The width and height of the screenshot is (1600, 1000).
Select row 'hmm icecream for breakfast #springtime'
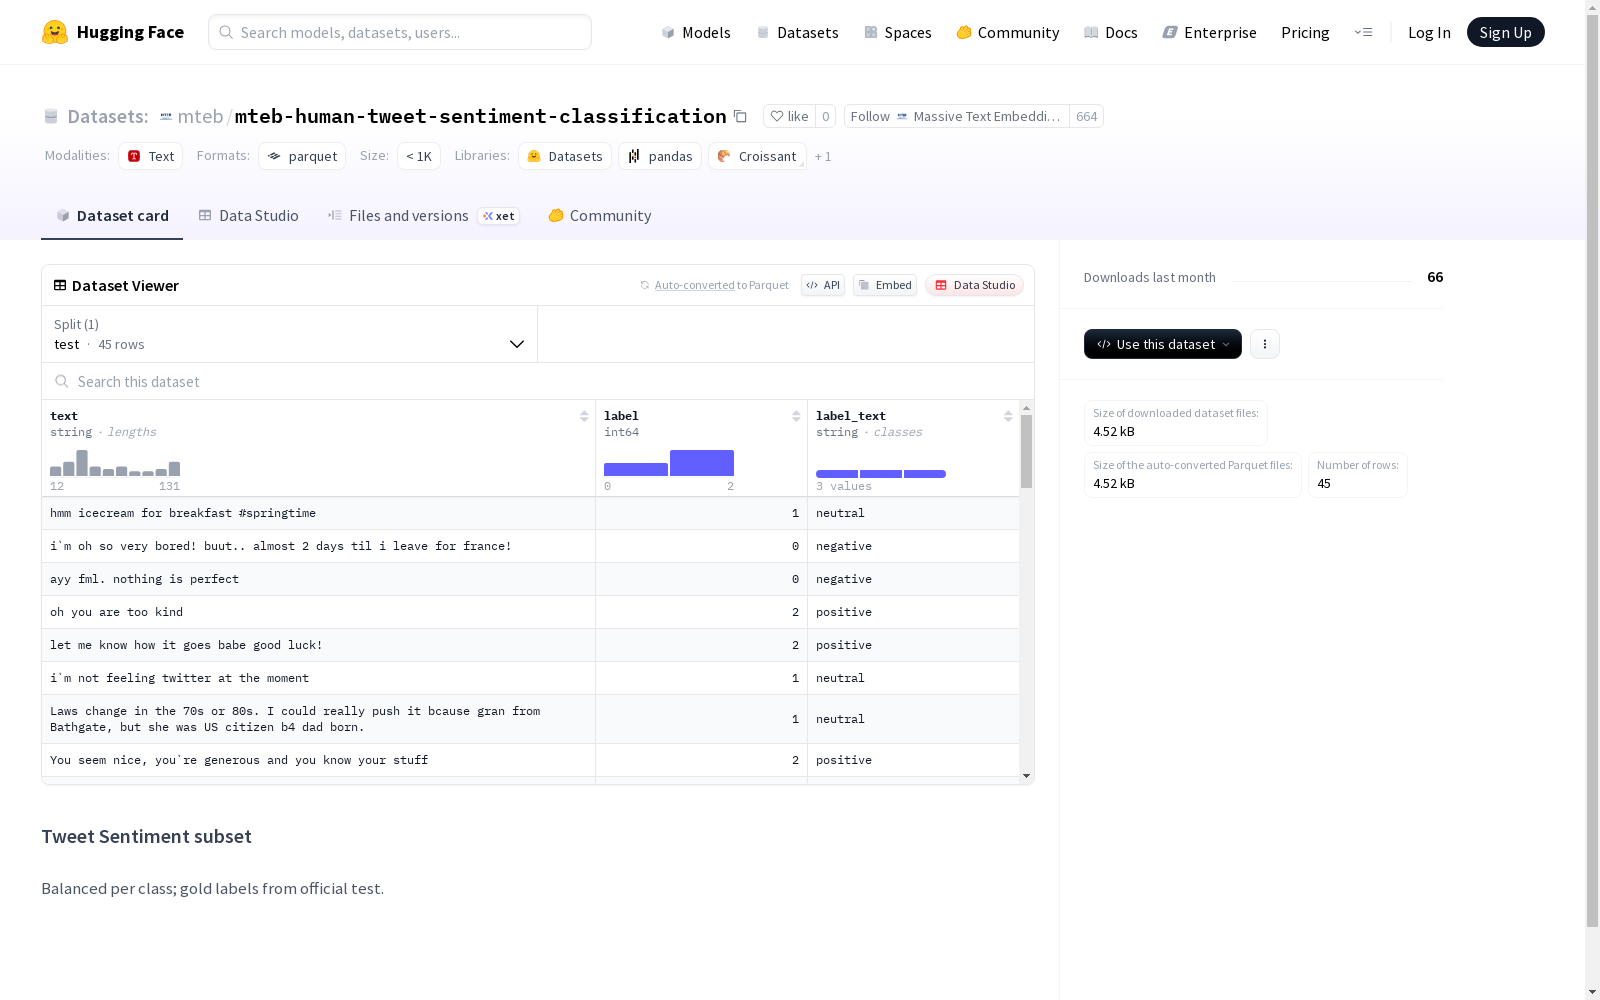(530, 513)
